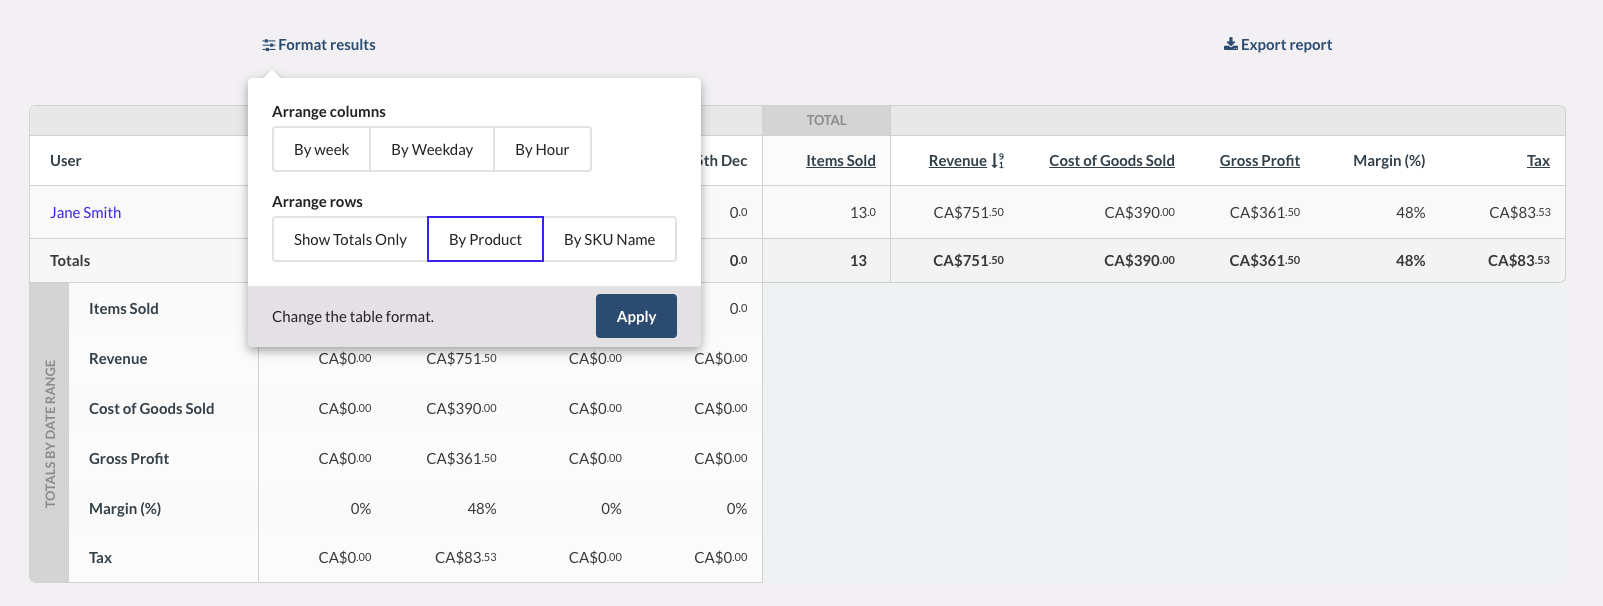The width and height of the screenshot is (1603, 606).
Task: Sort by Gross Profit column header
Action: pyautogui.click(x=1259, y=161)
